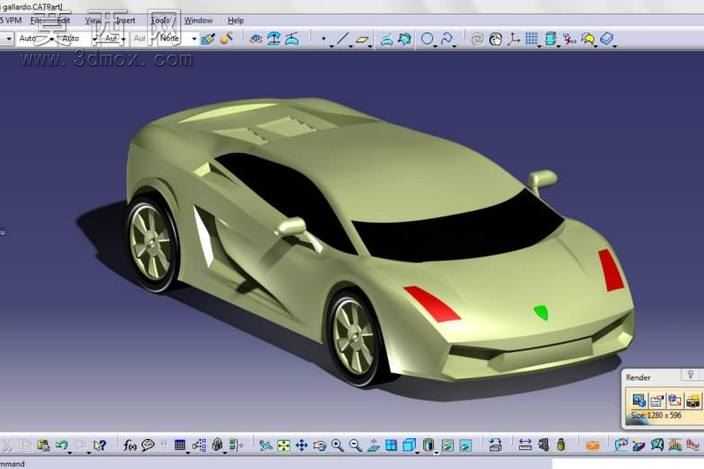Click the third icon in Render panel
704x469 pixels.
point(674,399)
